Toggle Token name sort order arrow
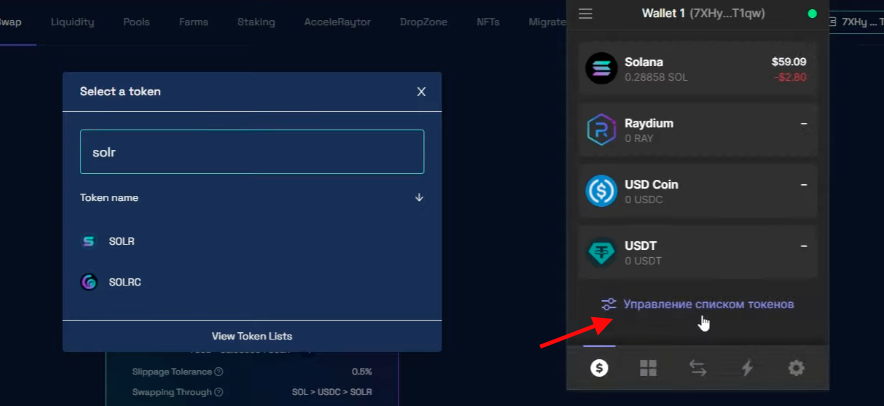Screen dimensions: 884x406 tap(419, 197)
